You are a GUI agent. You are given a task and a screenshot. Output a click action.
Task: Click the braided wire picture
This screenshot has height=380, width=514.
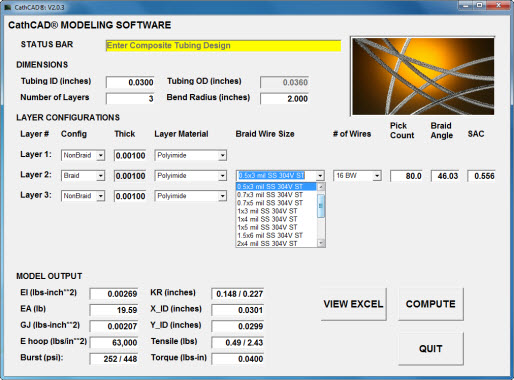tap(423, 76)
